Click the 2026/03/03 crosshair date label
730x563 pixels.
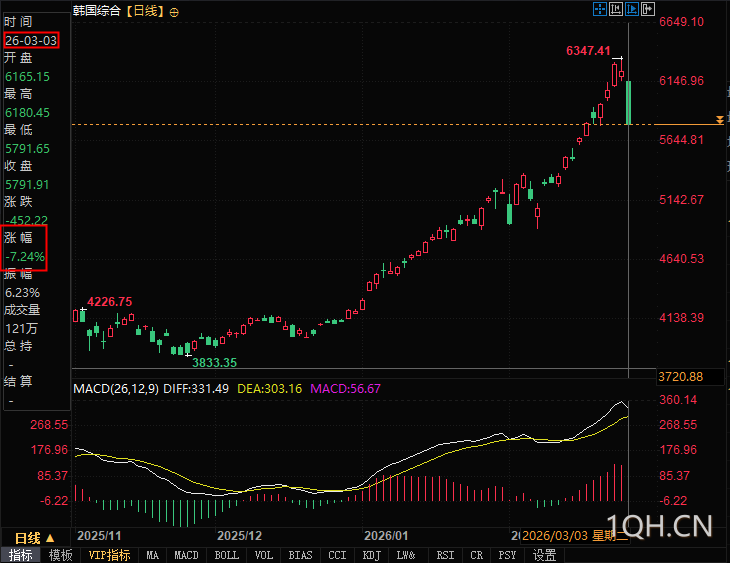575,536
